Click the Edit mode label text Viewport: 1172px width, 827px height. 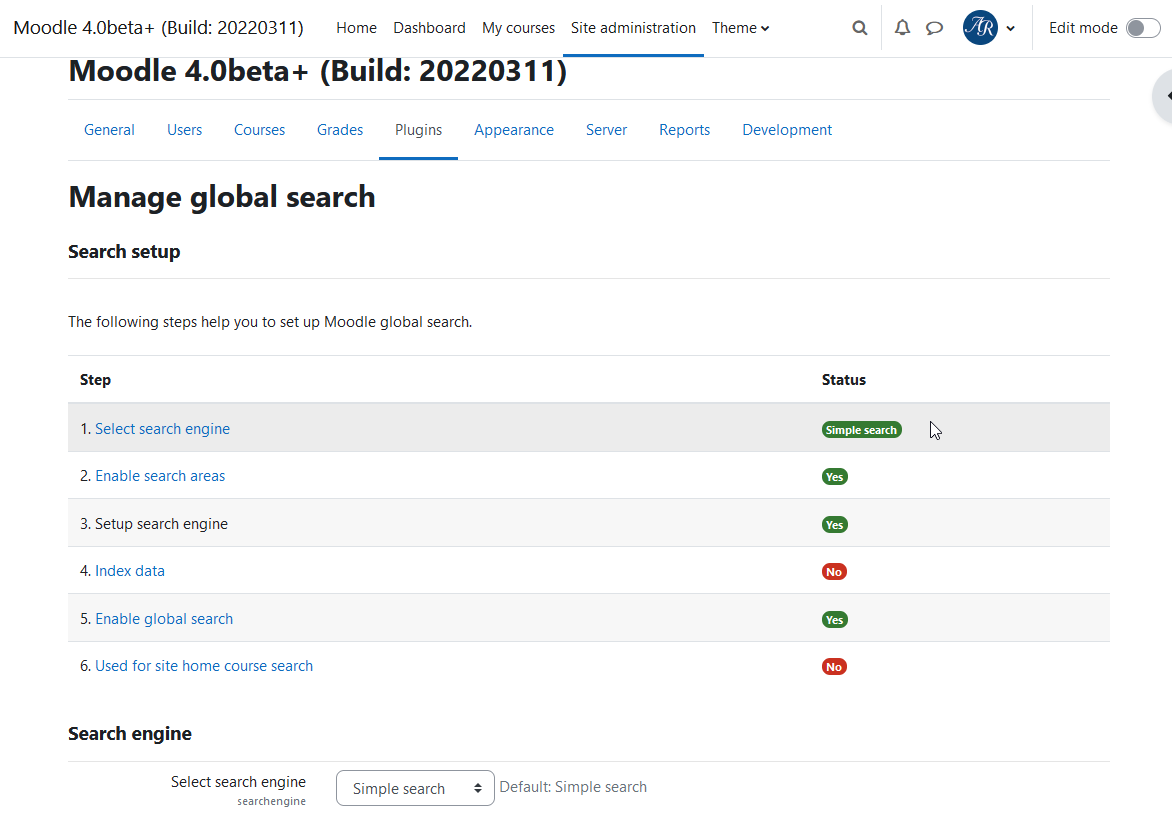tap(1083, 28)
